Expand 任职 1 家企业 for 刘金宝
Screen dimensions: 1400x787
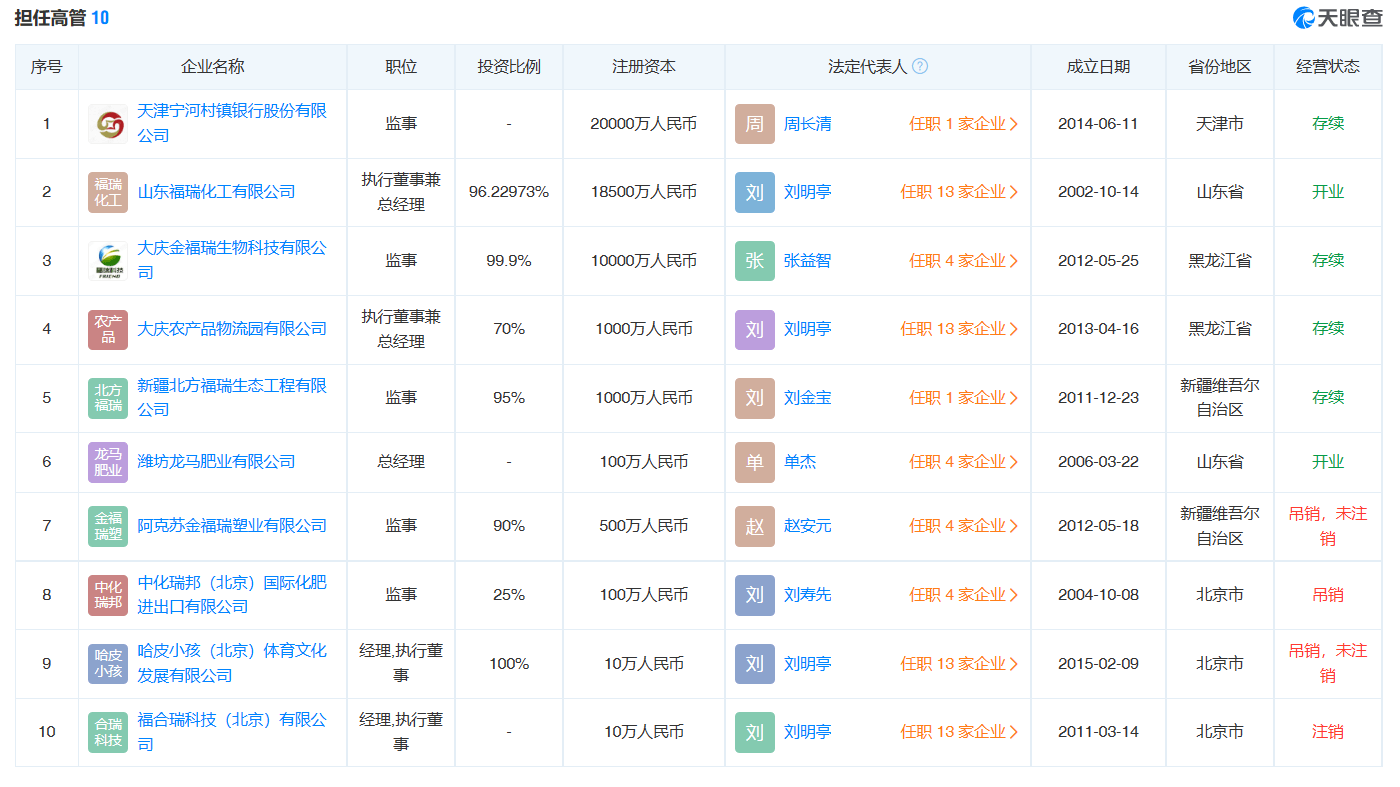click(964, 398)
